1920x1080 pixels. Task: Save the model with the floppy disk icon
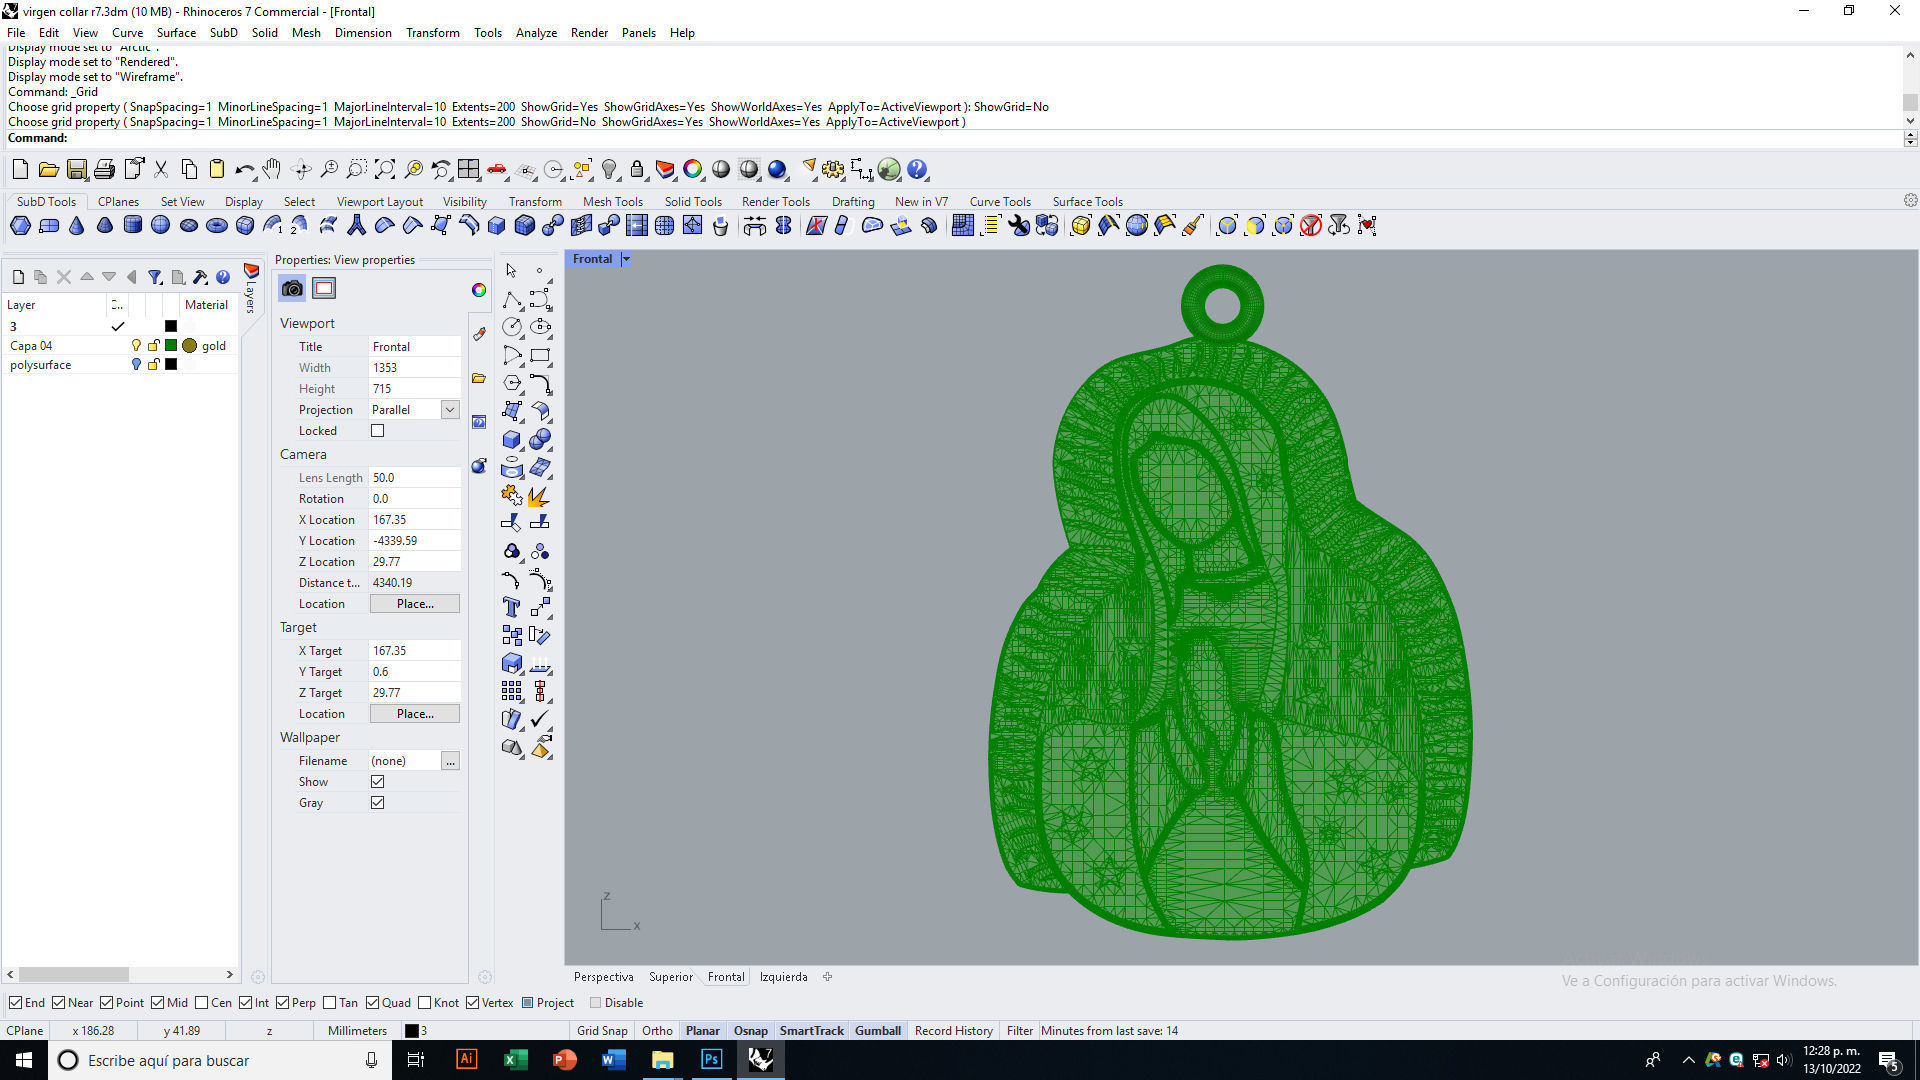coord(76,169)
